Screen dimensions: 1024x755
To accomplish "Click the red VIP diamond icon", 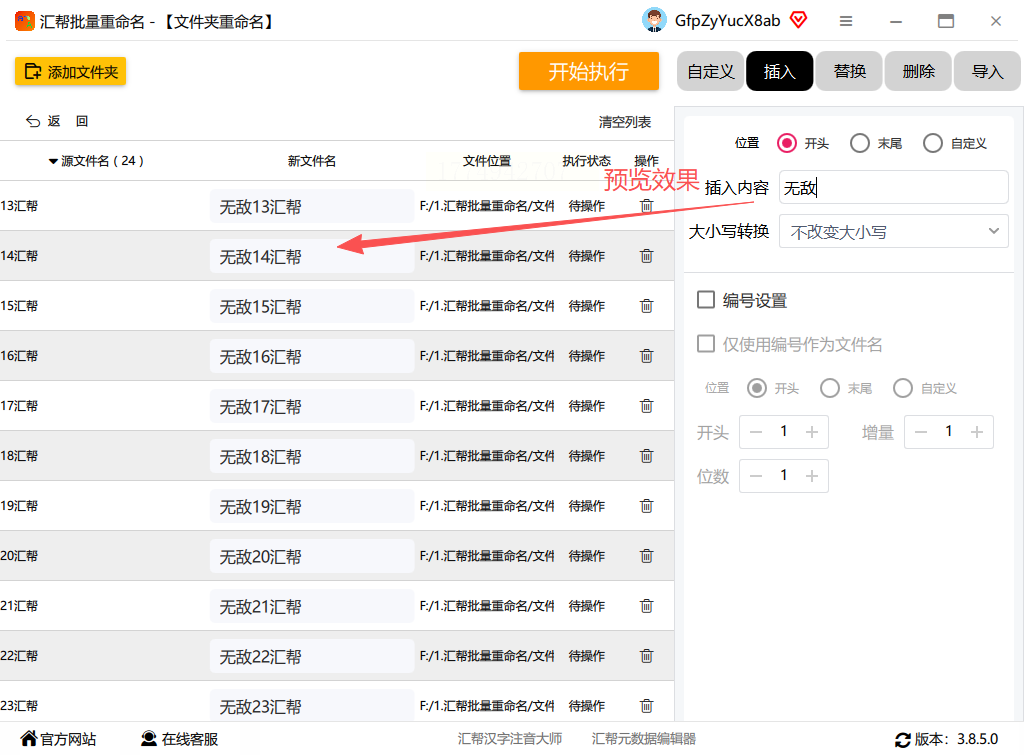I will (x=798, y=20).
